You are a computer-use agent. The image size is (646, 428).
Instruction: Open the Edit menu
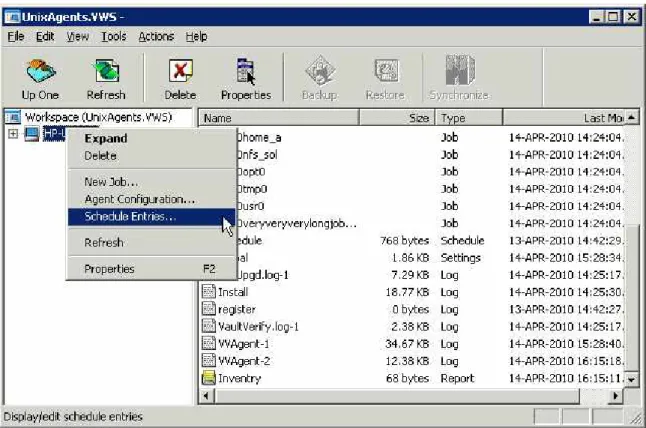click(45, 37)
